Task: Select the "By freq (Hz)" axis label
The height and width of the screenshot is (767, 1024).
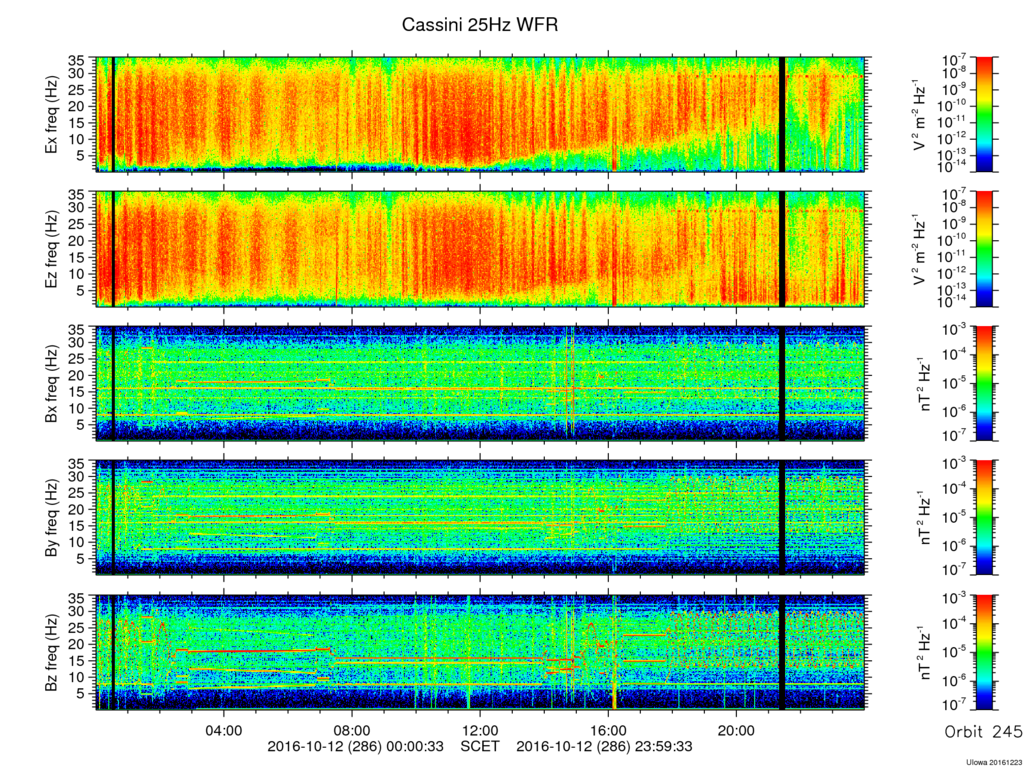Action: point(51,517)
